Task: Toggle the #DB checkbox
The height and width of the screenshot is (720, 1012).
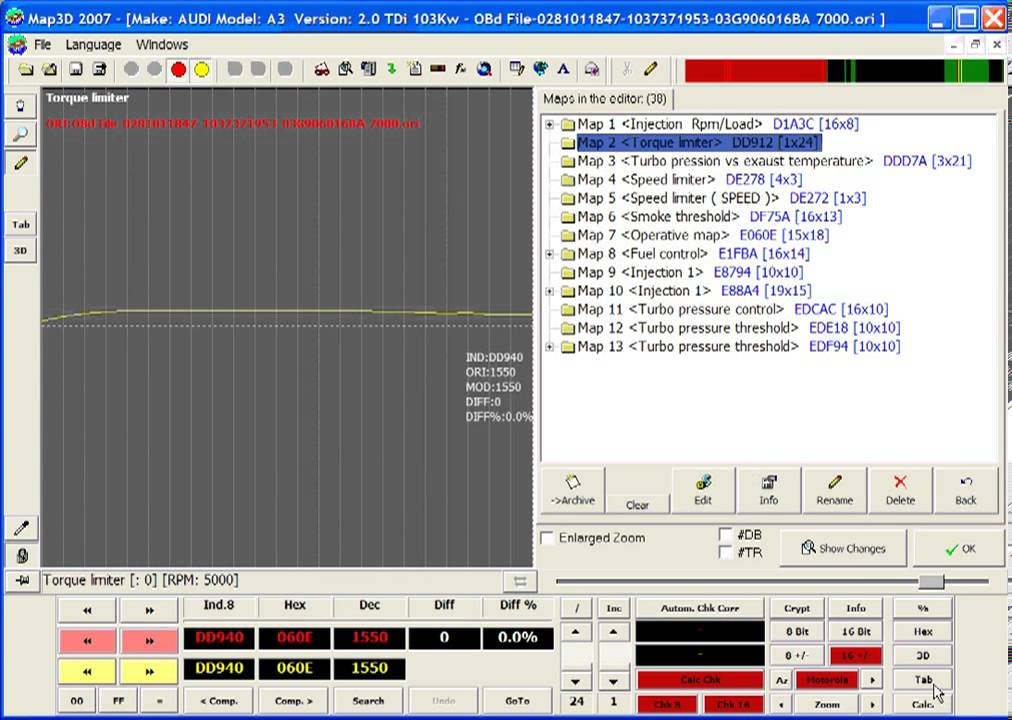Action: coord(725,535)
